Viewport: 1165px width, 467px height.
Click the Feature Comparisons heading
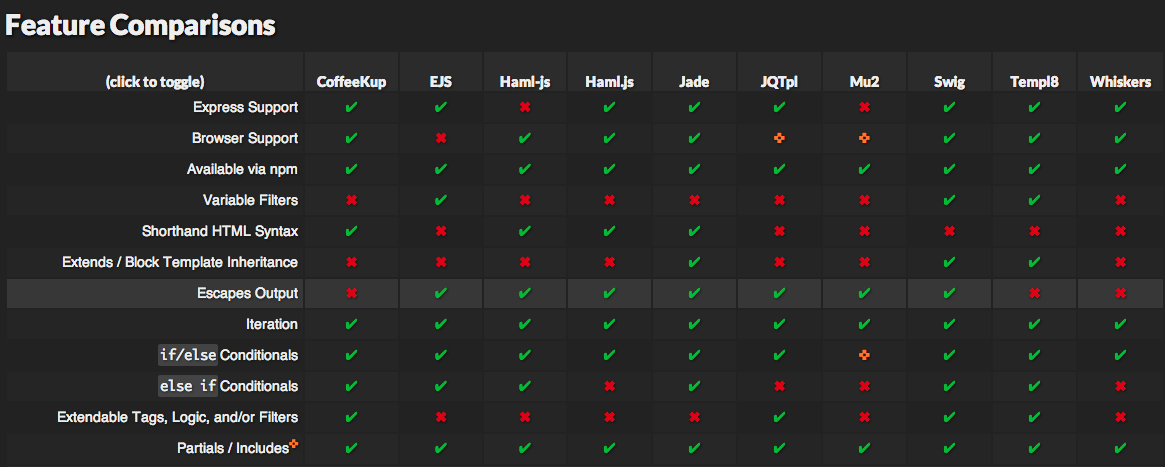pyautogui.click(x=140, y=26)
